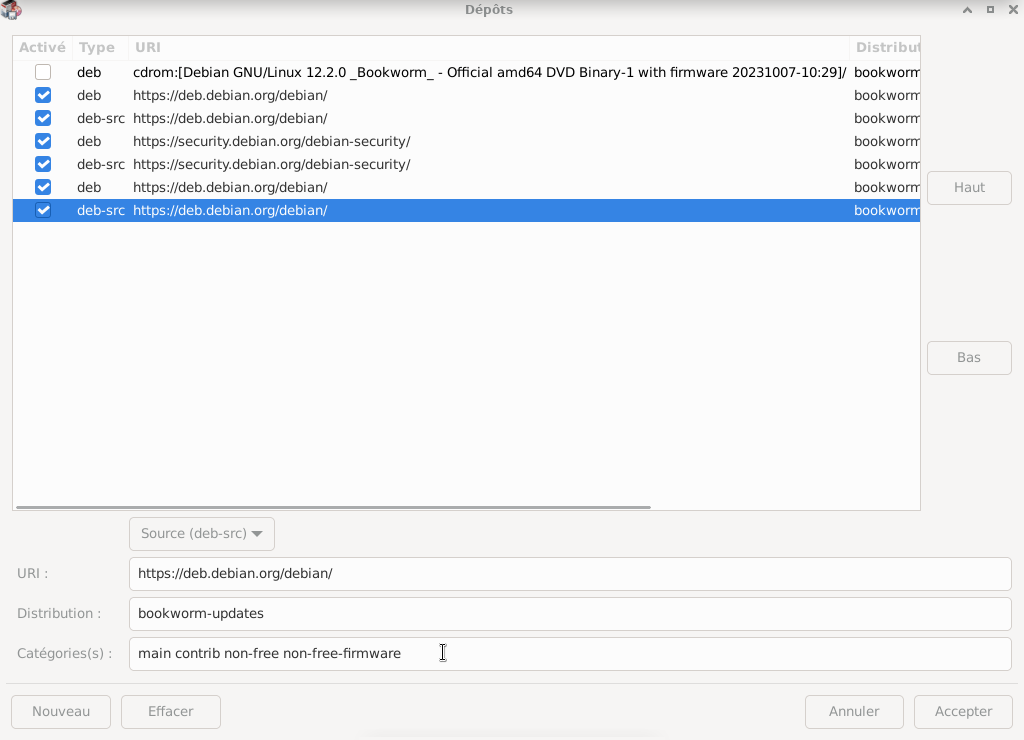Viewport: 1024px width, 740px height.
Task: Move repository up with Haut button
Action: [969, 187]
